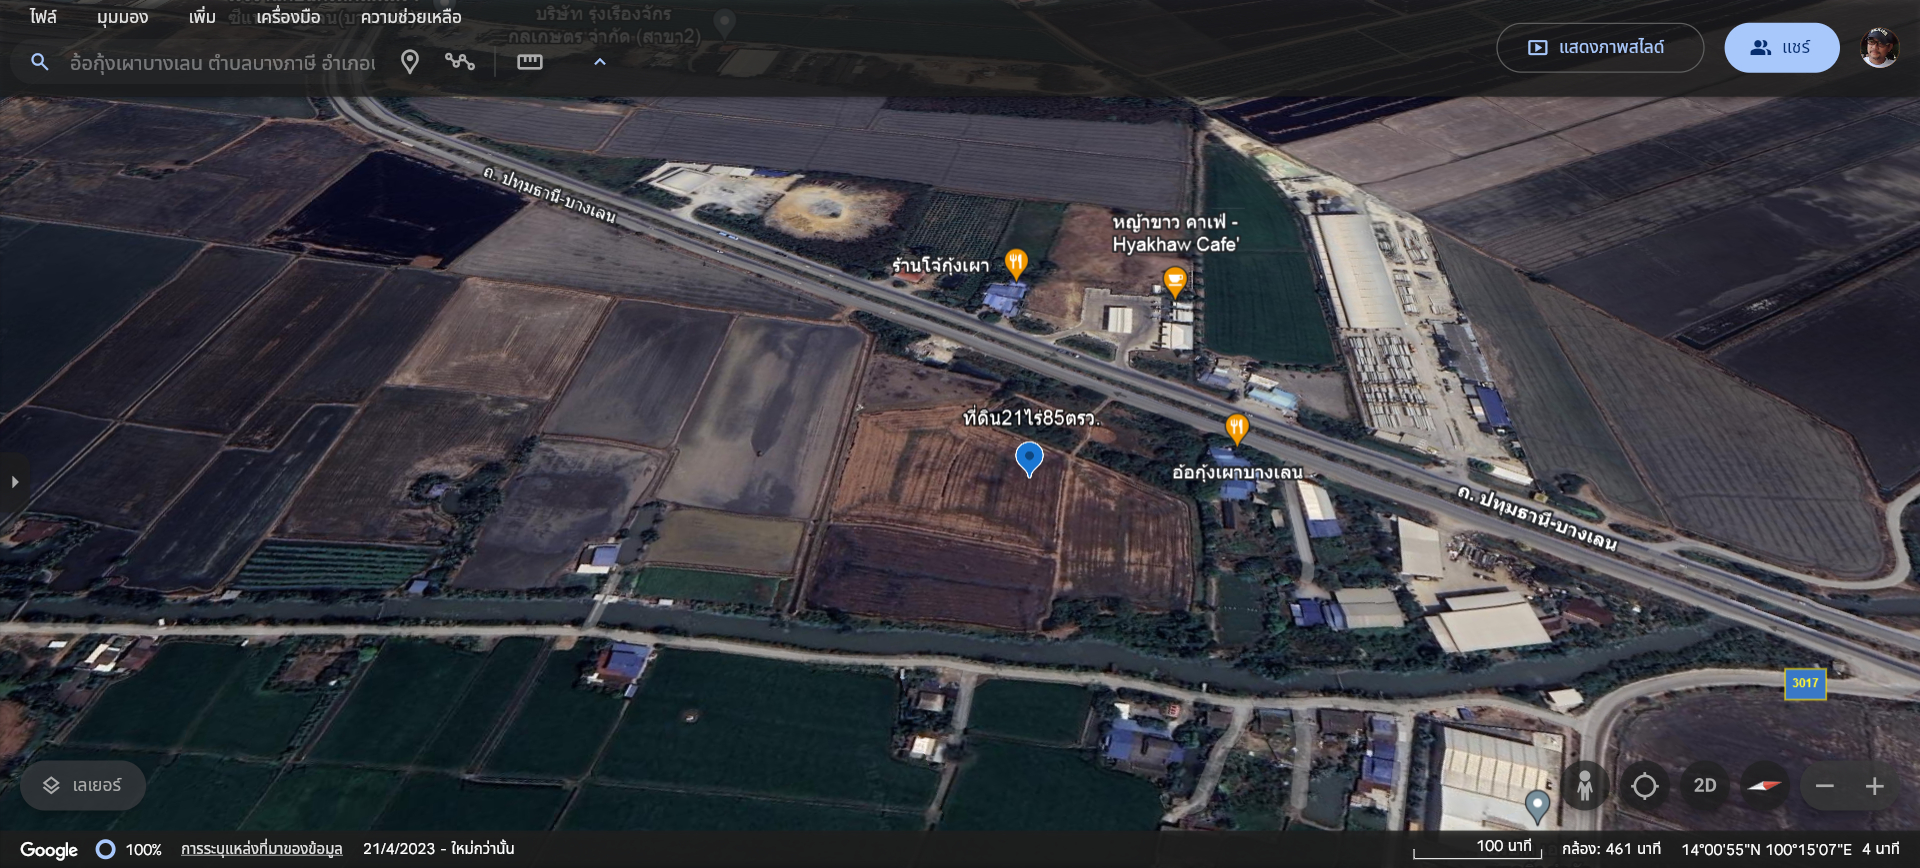1920x868 pixels.
Task: Click the แสดงภาพสไลด์ slideshow button
Action: (1600, 48)
